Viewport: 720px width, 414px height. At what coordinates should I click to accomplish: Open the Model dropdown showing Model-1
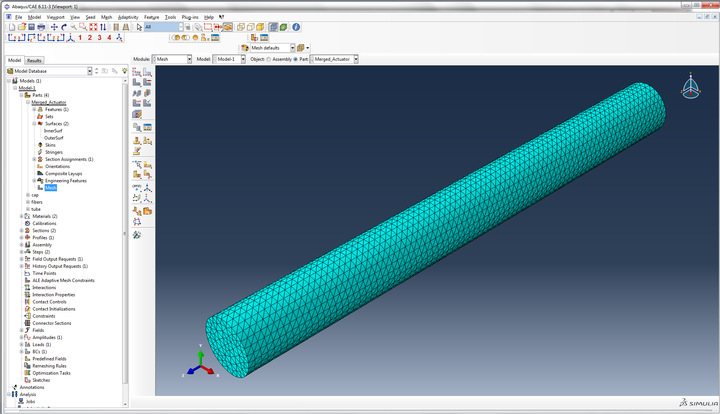point(230,59)
